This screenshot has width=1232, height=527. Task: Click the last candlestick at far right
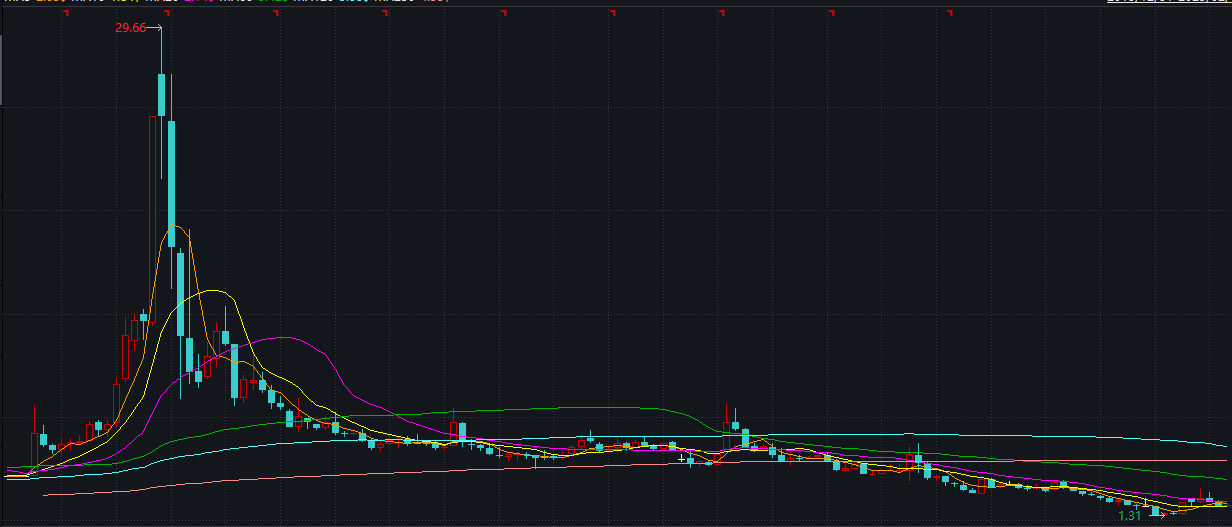click(x=1220, y=504)
